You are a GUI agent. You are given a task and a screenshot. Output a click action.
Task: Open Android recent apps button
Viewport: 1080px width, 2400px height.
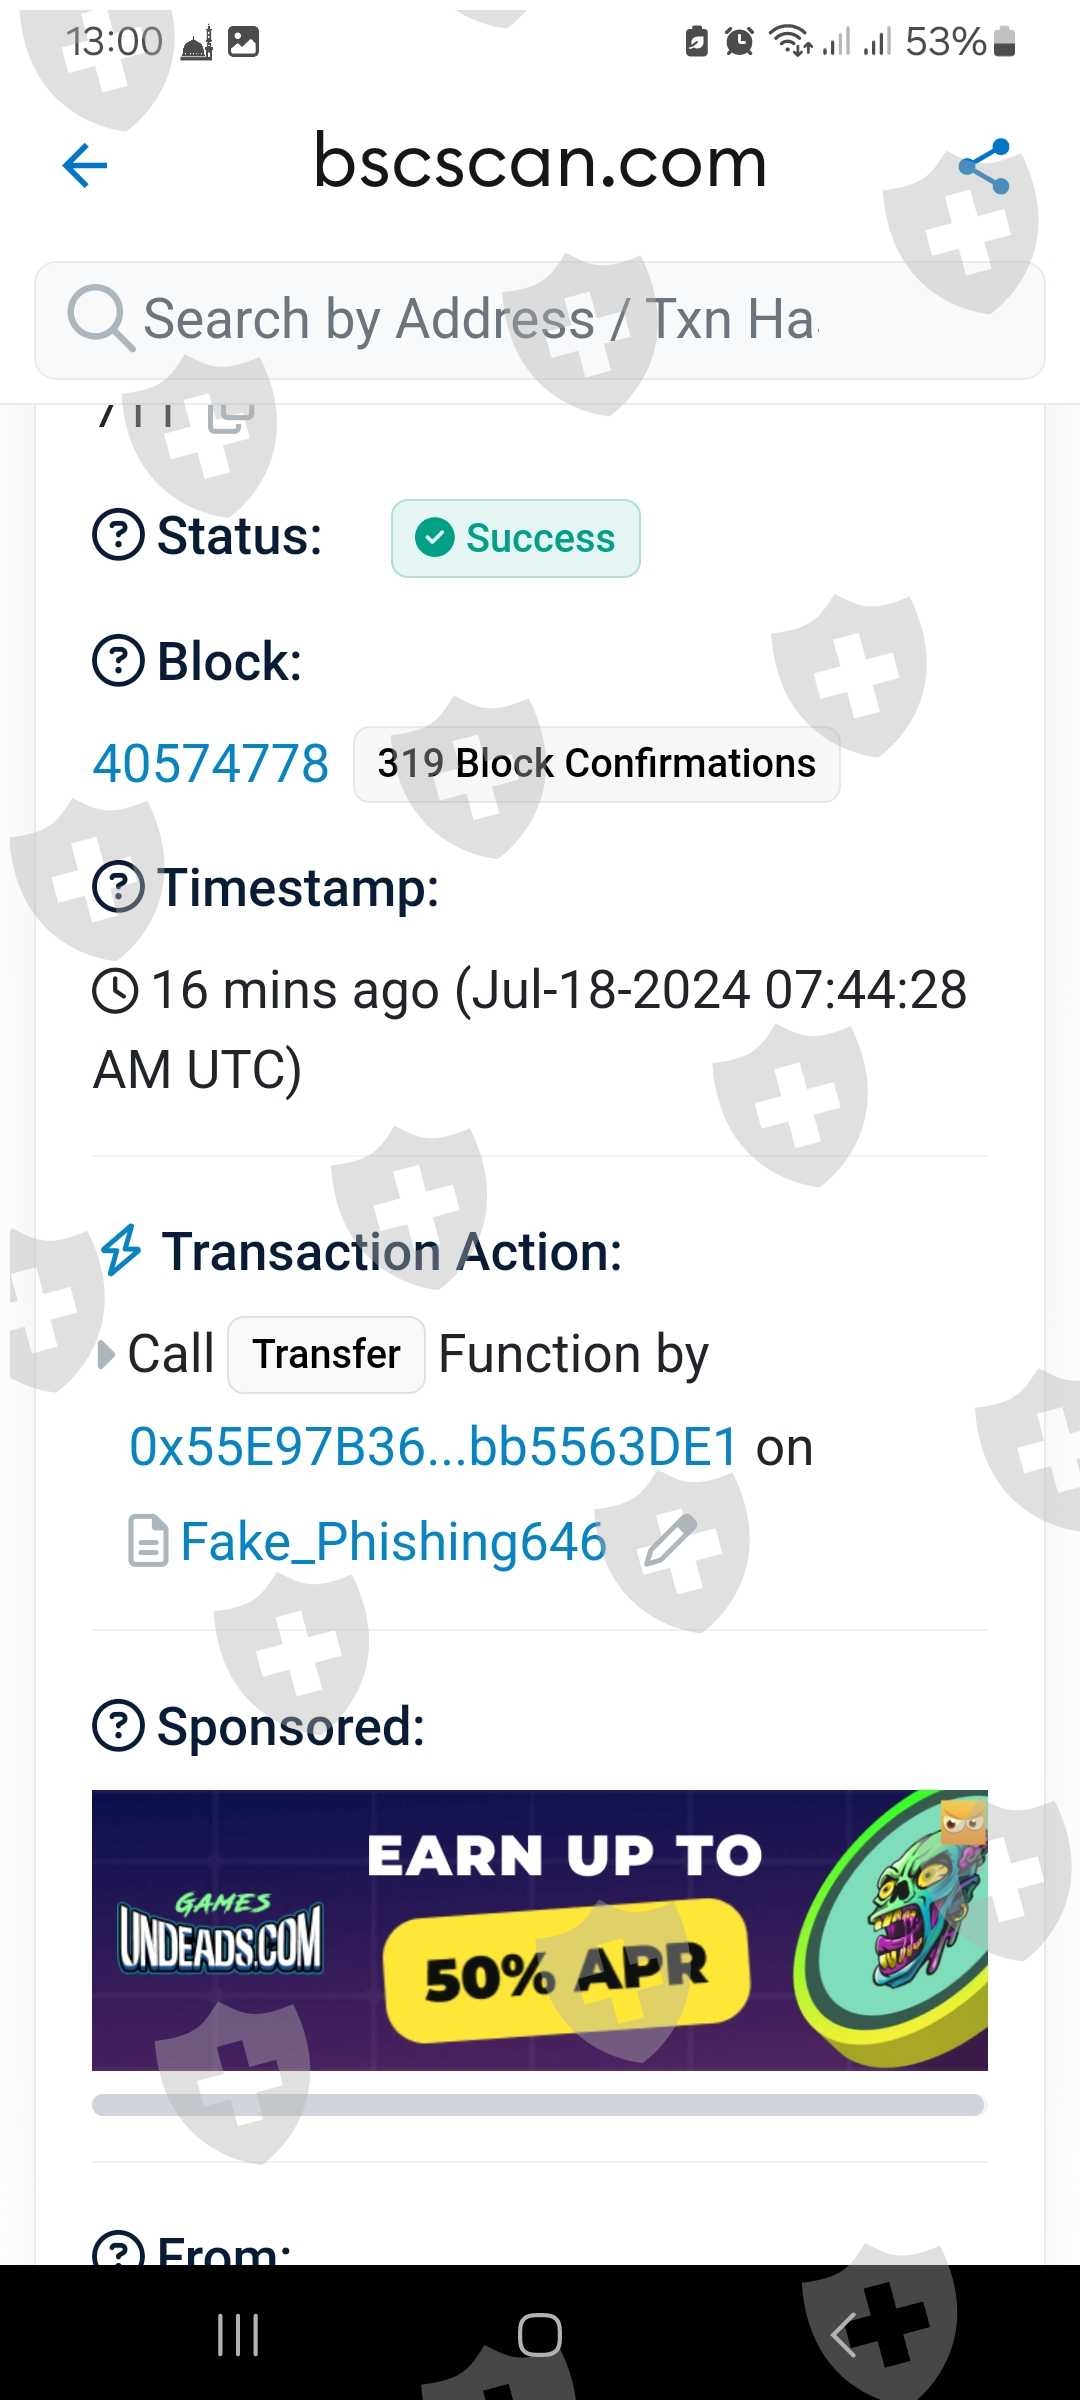click(238, 2335)
